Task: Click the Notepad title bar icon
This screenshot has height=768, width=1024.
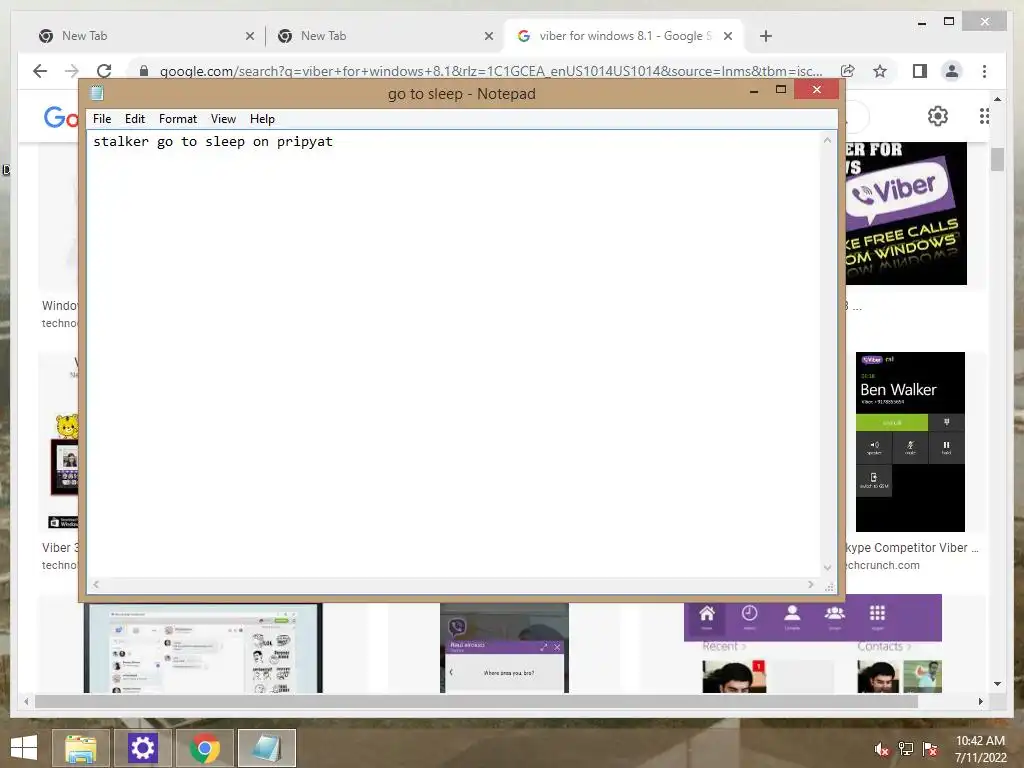Action: tap(97, 93)
